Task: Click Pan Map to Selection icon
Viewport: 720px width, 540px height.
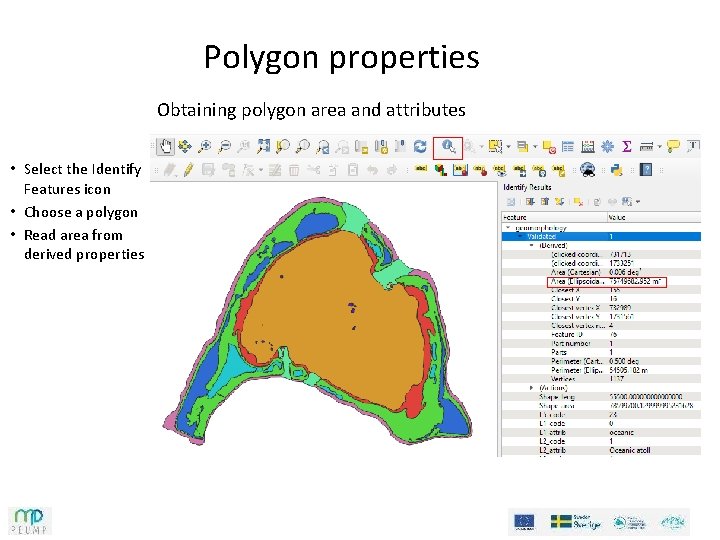Action: 185,147
